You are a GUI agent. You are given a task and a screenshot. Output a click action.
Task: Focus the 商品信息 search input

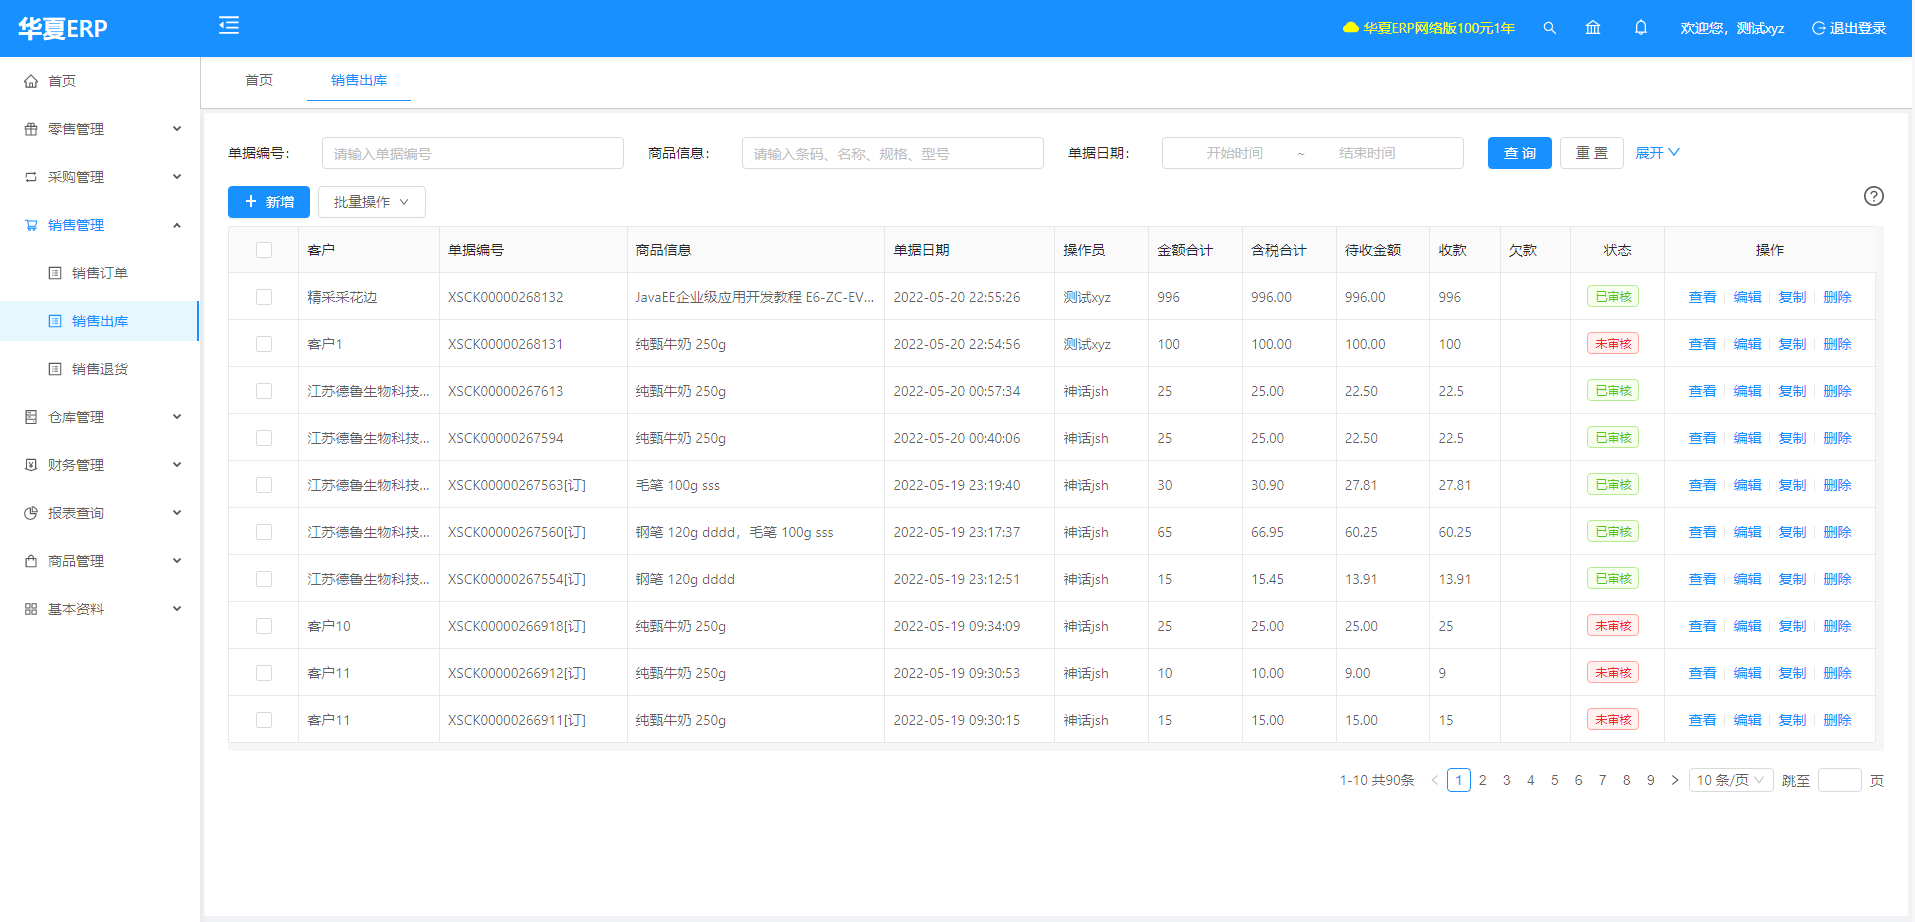[x=893, y=153]
